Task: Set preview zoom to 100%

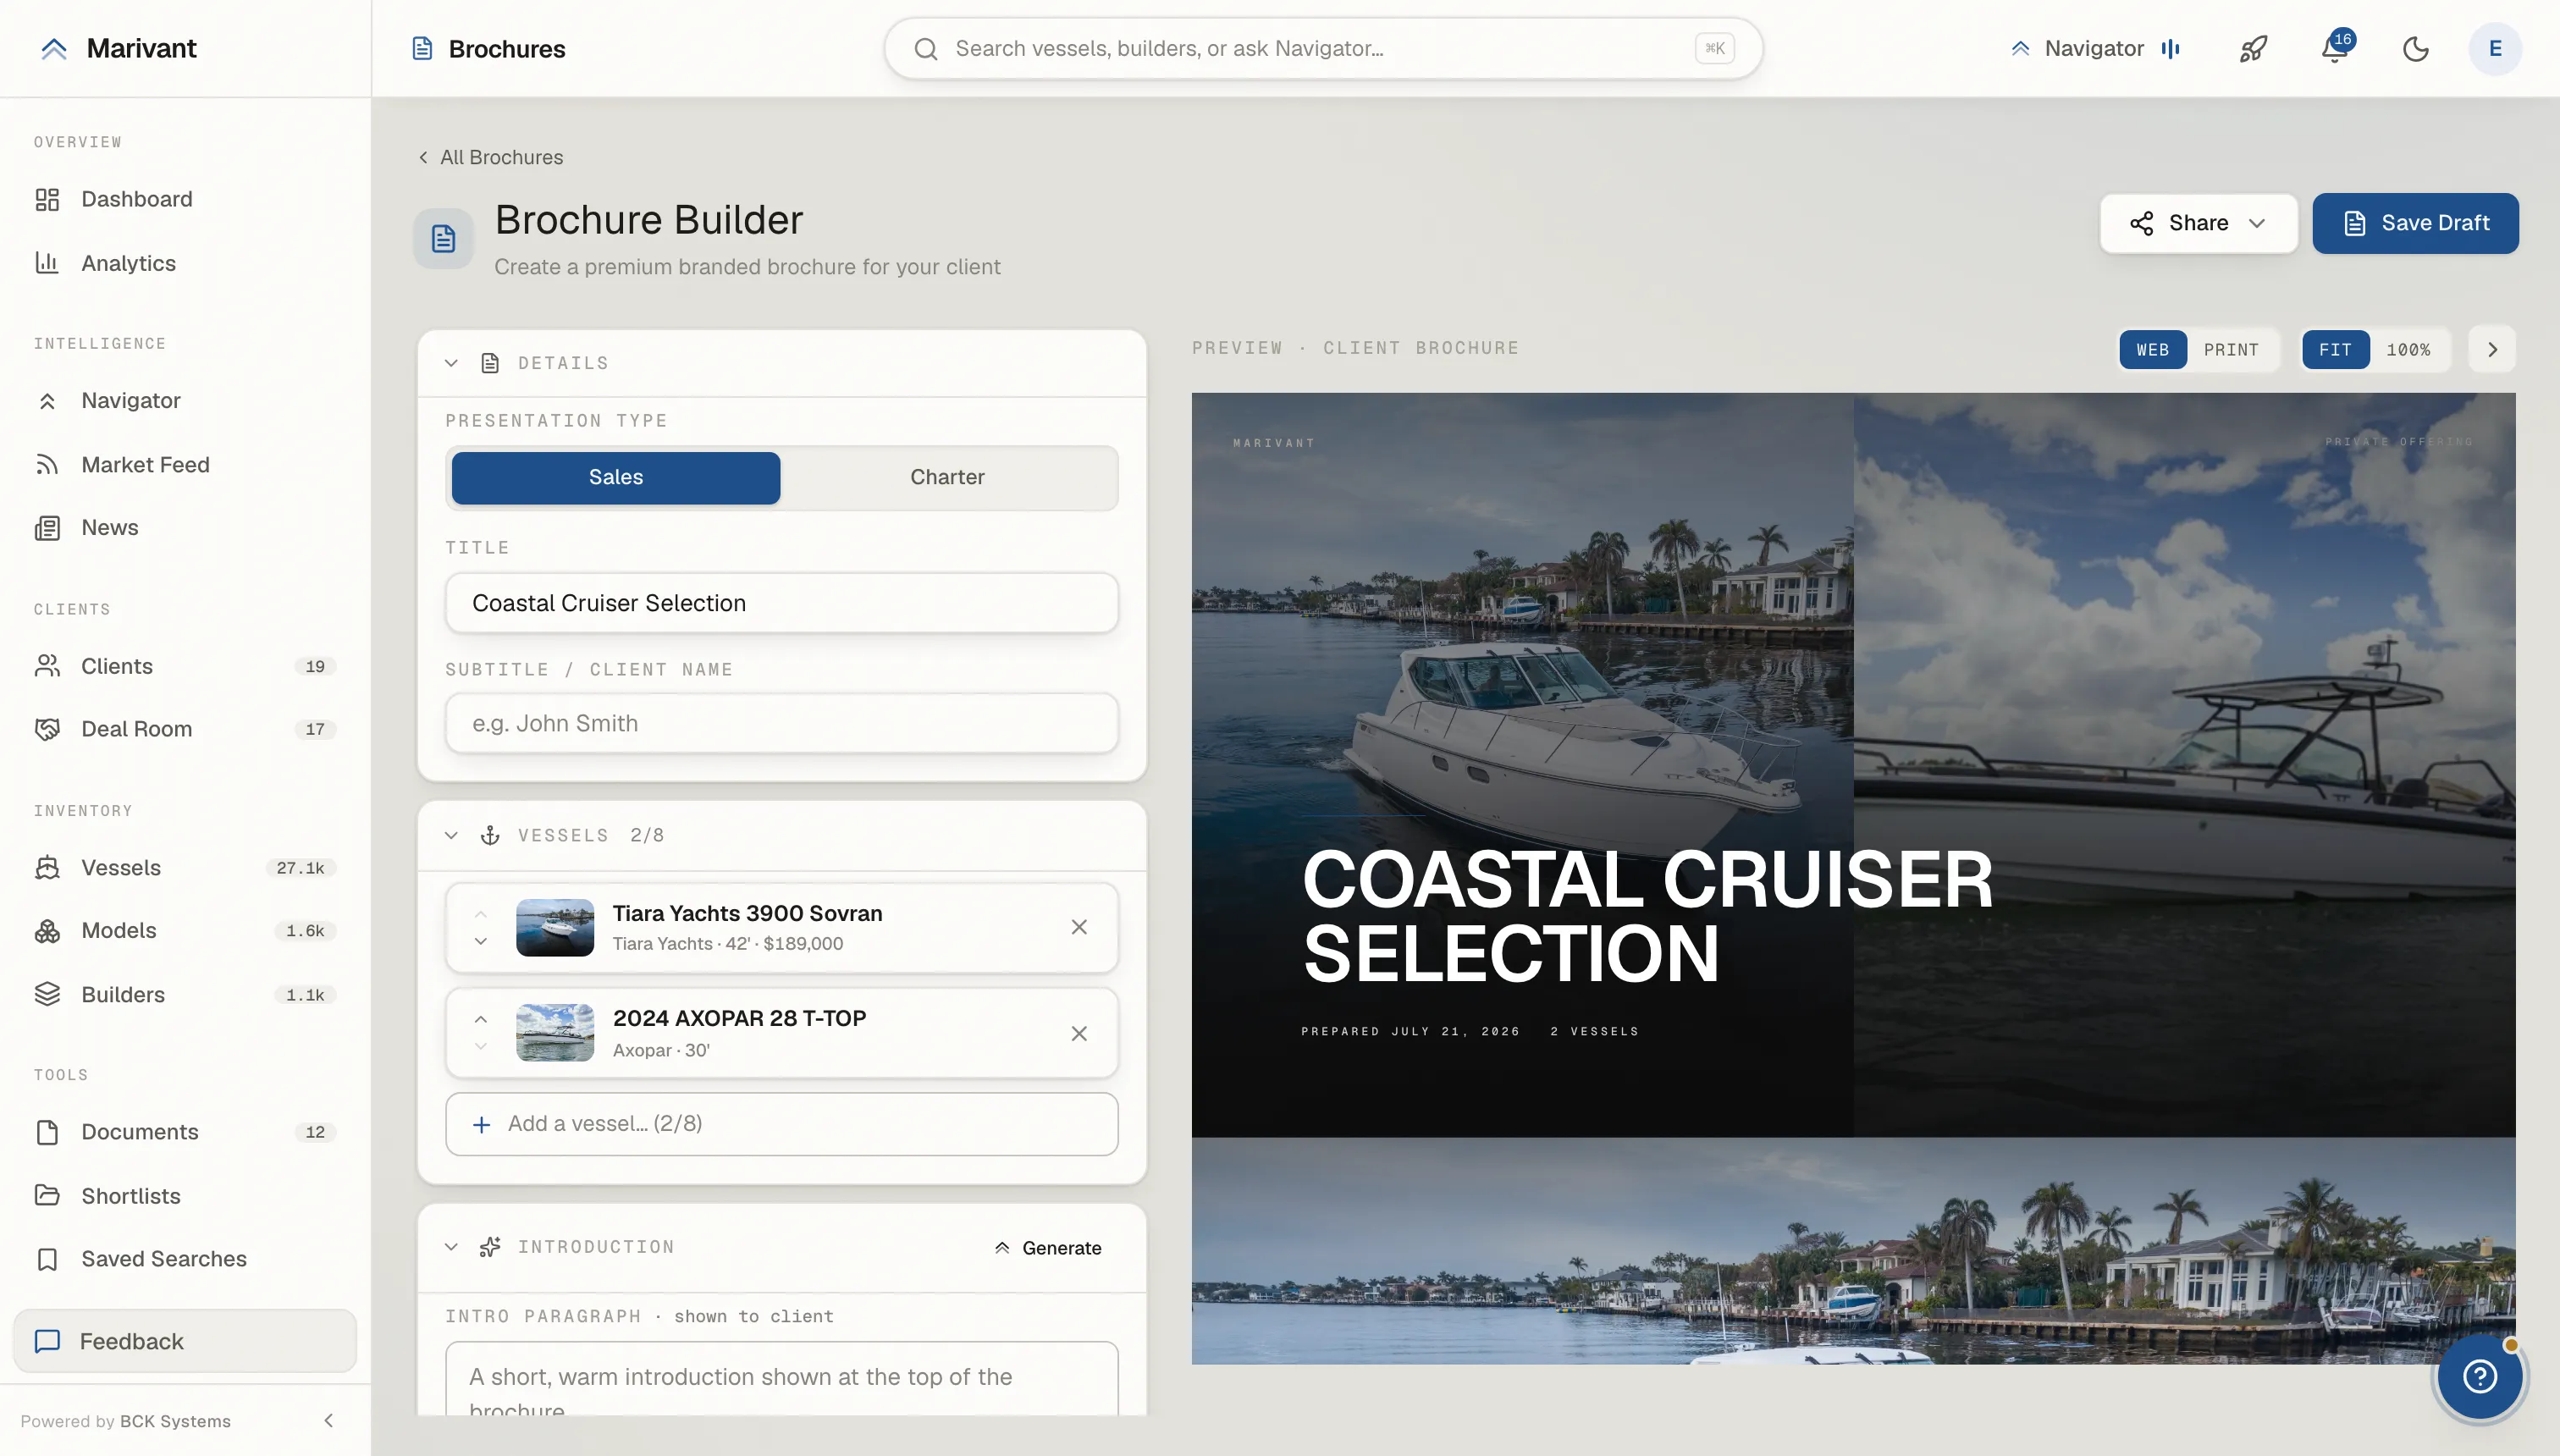Action: tap(2408, 350)
